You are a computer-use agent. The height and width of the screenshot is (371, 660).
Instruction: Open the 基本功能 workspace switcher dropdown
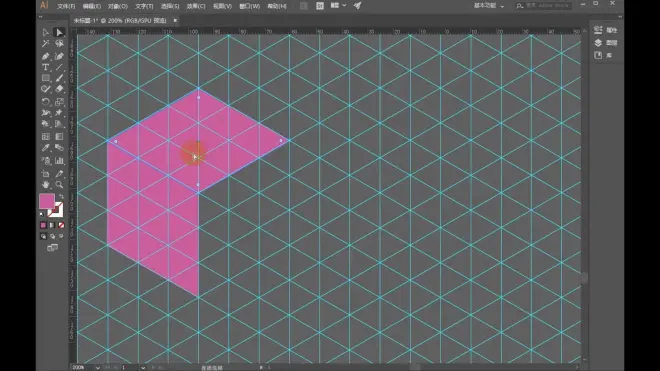489,6
